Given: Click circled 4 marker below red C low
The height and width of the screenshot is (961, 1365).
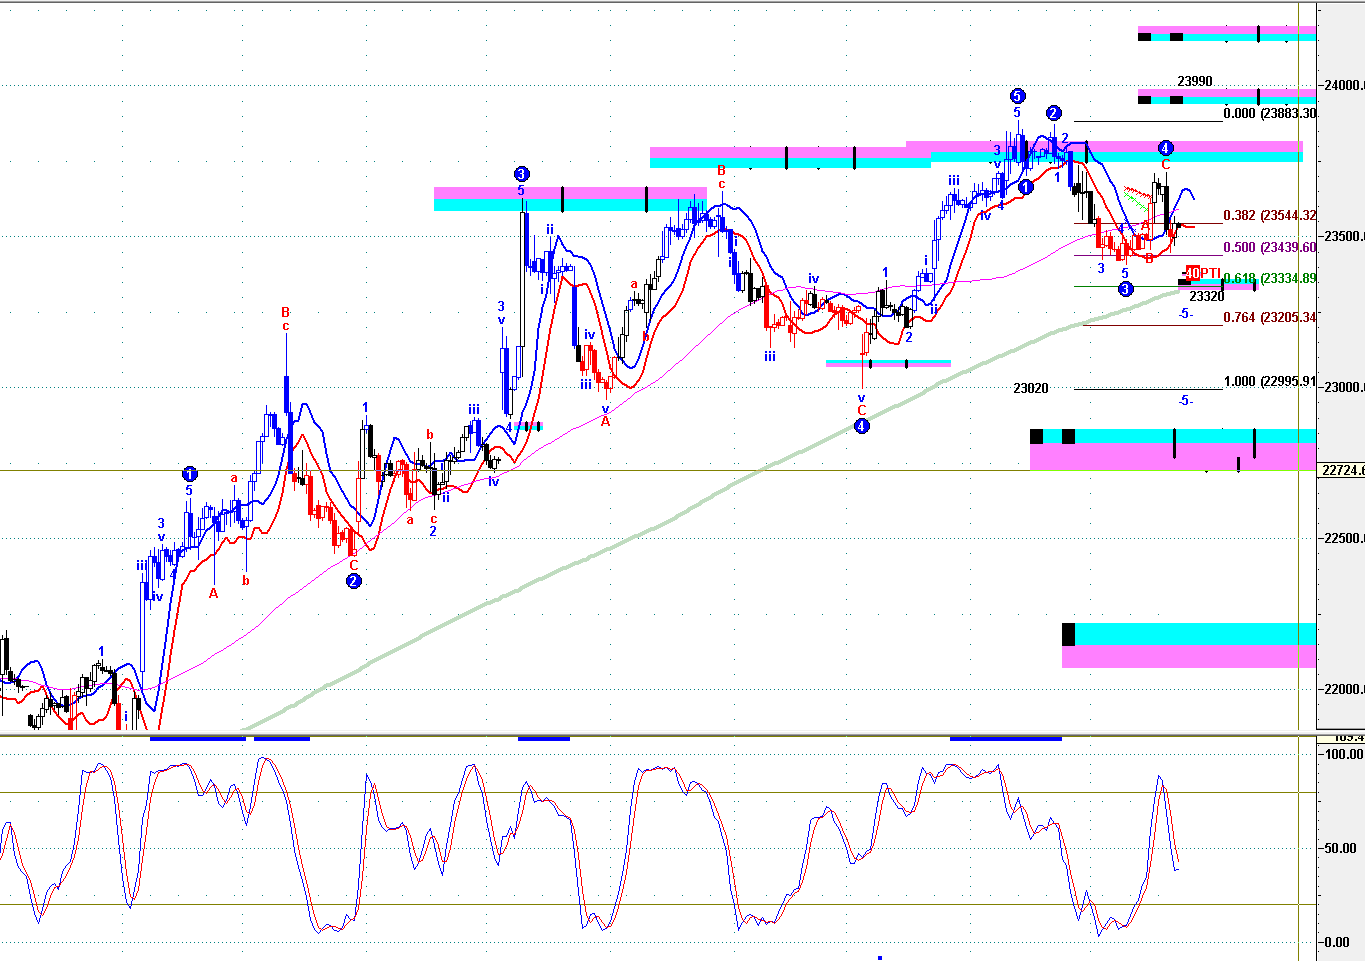Looking at the screenshot, I should 861,426.
